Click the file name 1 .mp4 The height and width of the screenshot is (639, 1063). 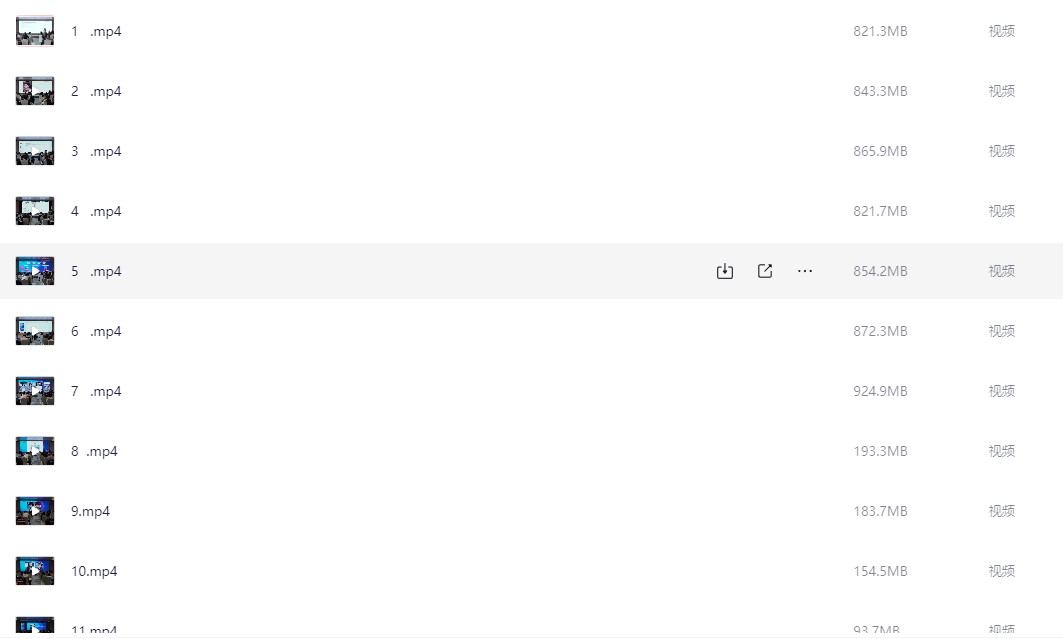[96, 31]
